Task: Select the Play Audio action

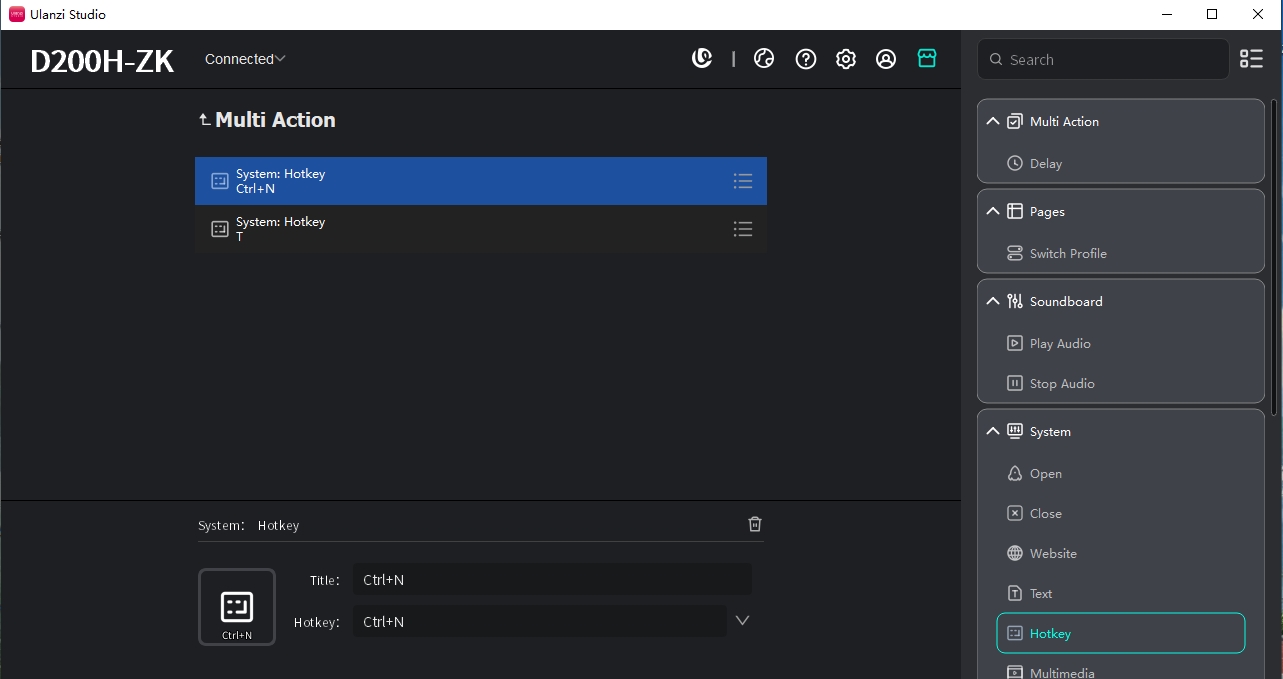Action: point(1059,343)
